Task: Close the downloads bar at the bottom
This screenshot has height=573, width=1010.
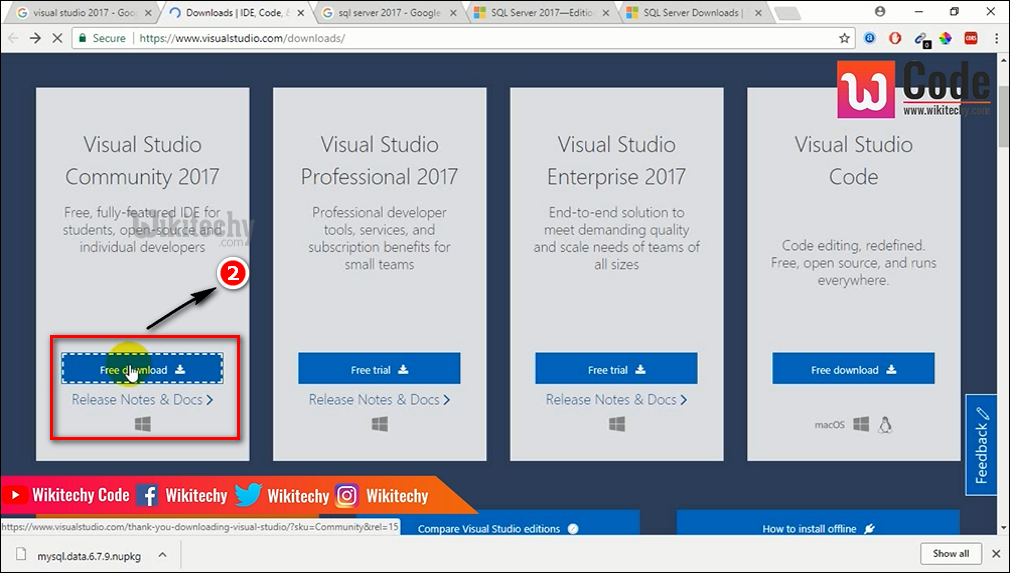Action: click(x=995, y=553)
